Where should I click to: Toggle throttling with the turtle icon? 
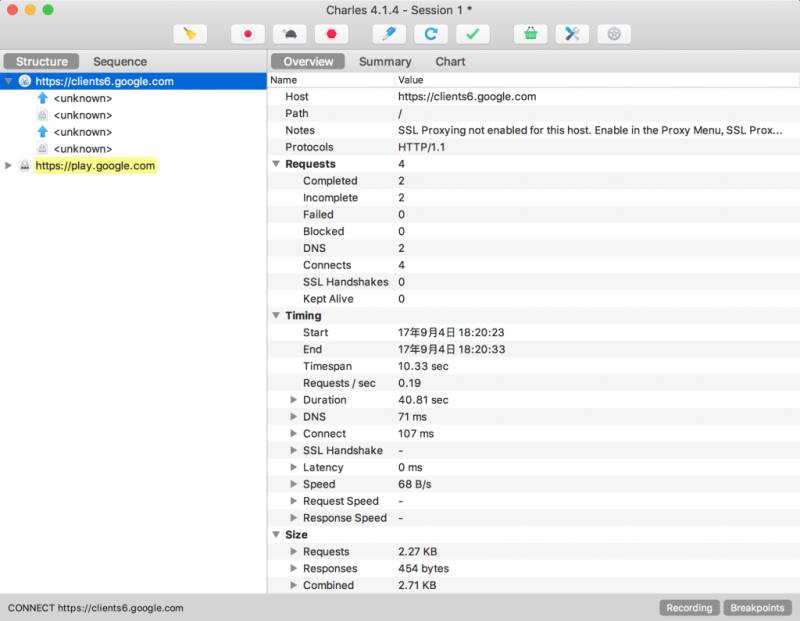289,34
